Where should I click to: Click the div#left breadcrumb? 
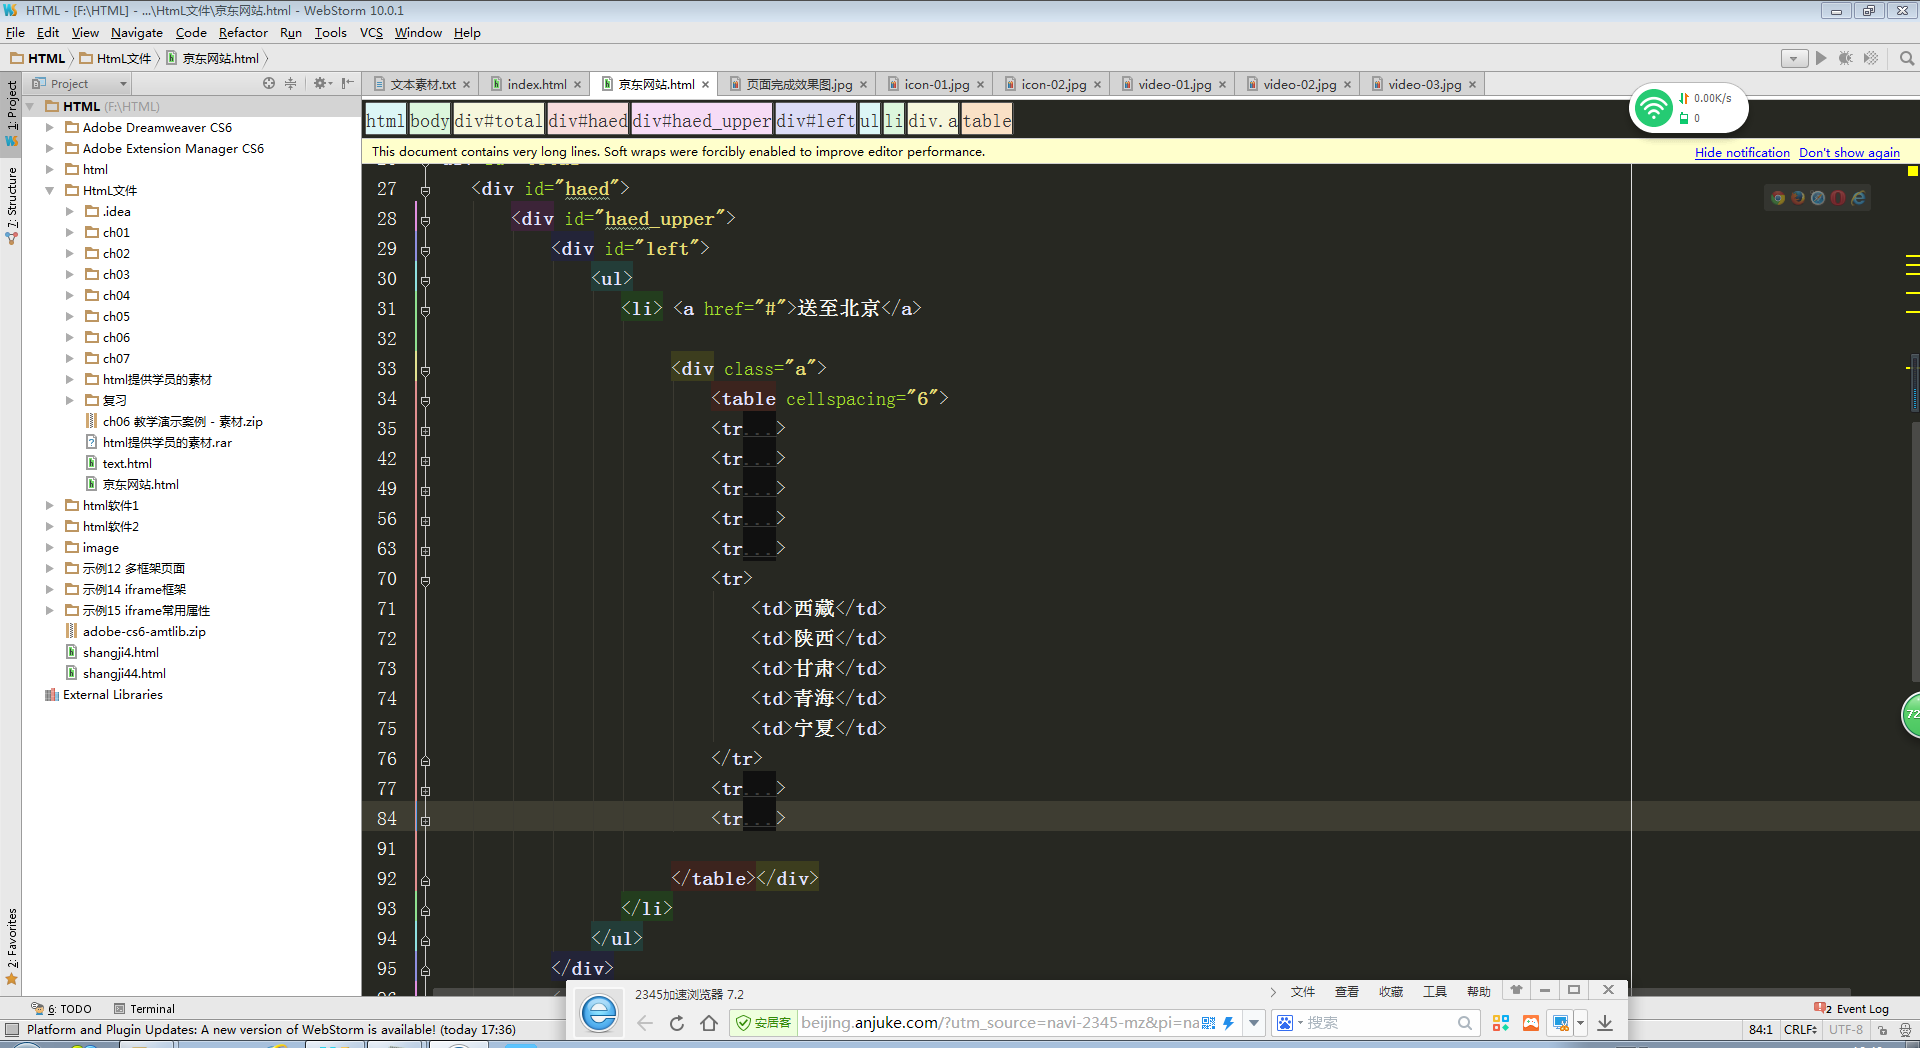(x=816, y=121)
